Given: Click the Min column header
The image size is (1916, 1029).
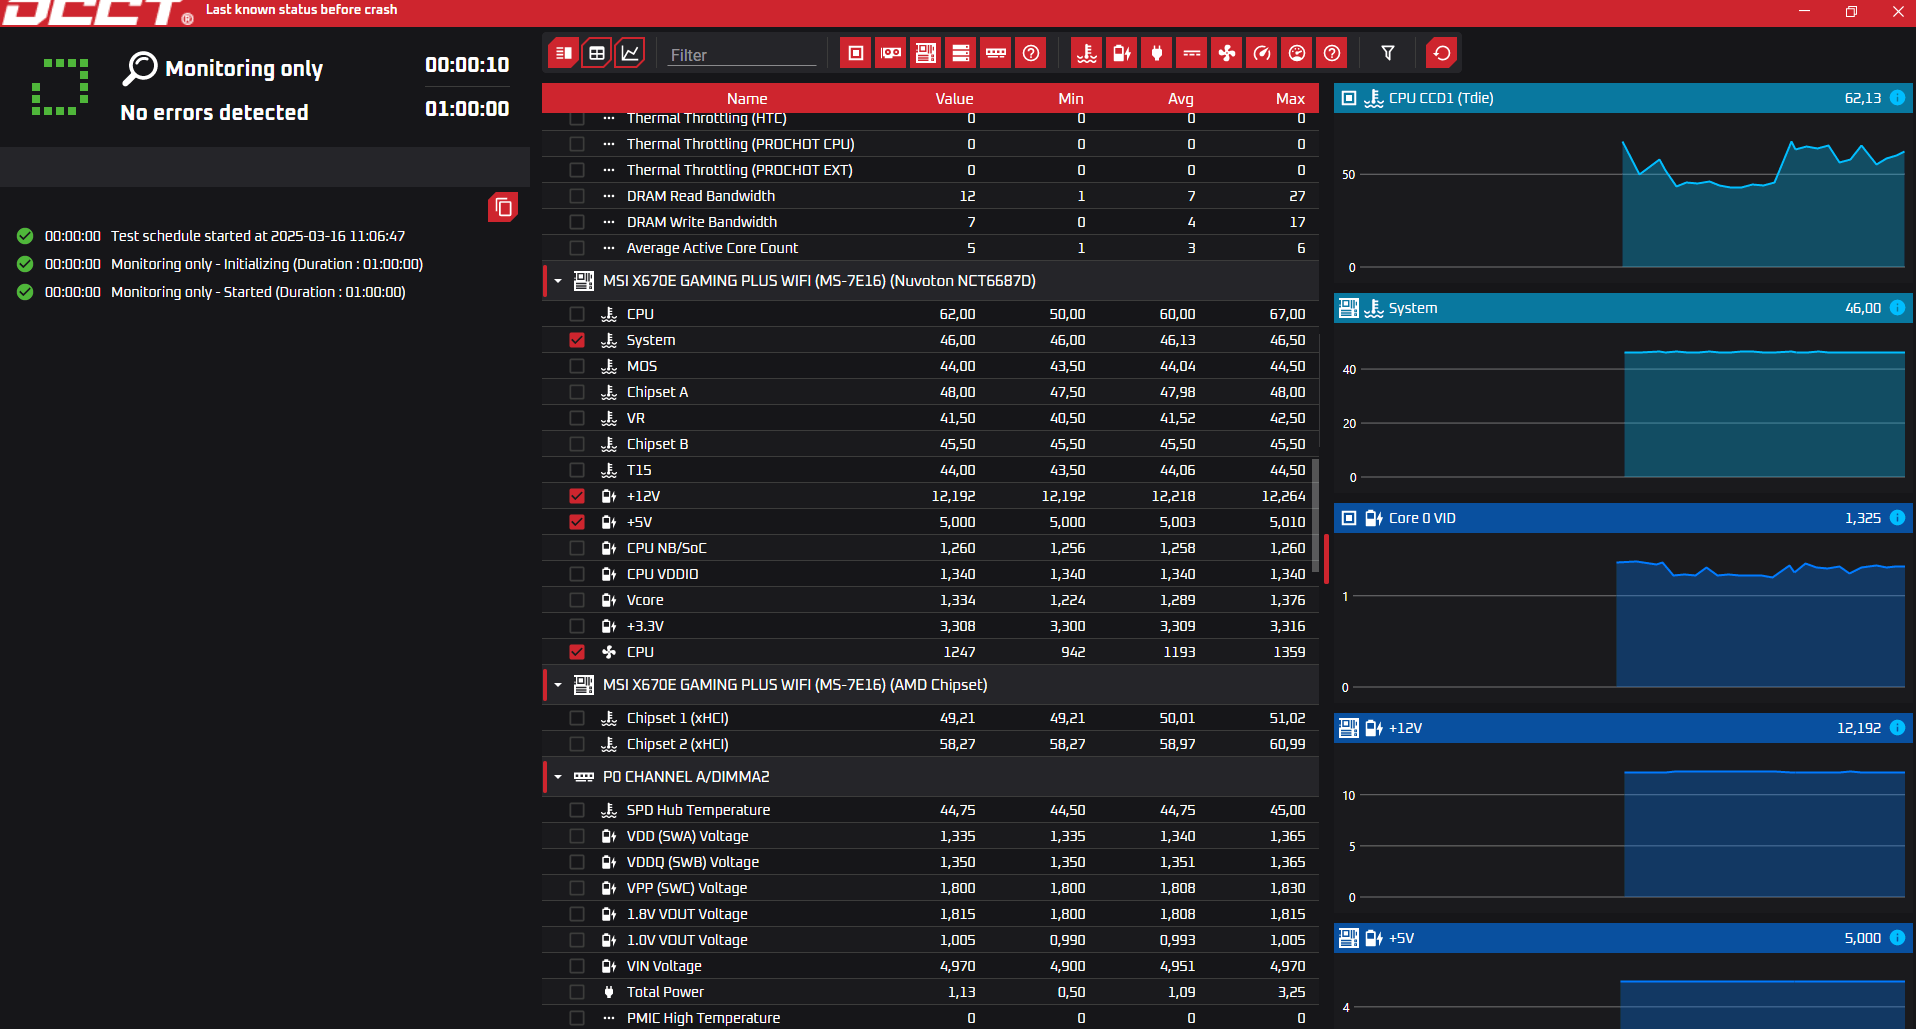Looking at the screenshot, I should click(1071, 98).
